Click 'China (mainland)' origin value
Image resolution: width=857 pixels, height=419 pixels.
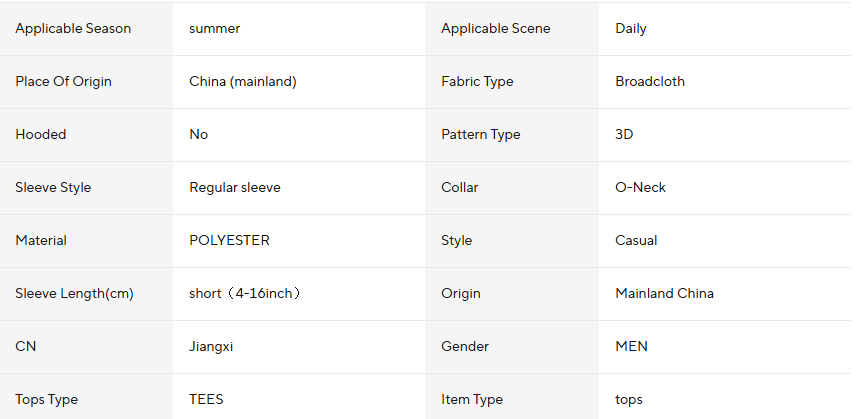click(242, 82)
